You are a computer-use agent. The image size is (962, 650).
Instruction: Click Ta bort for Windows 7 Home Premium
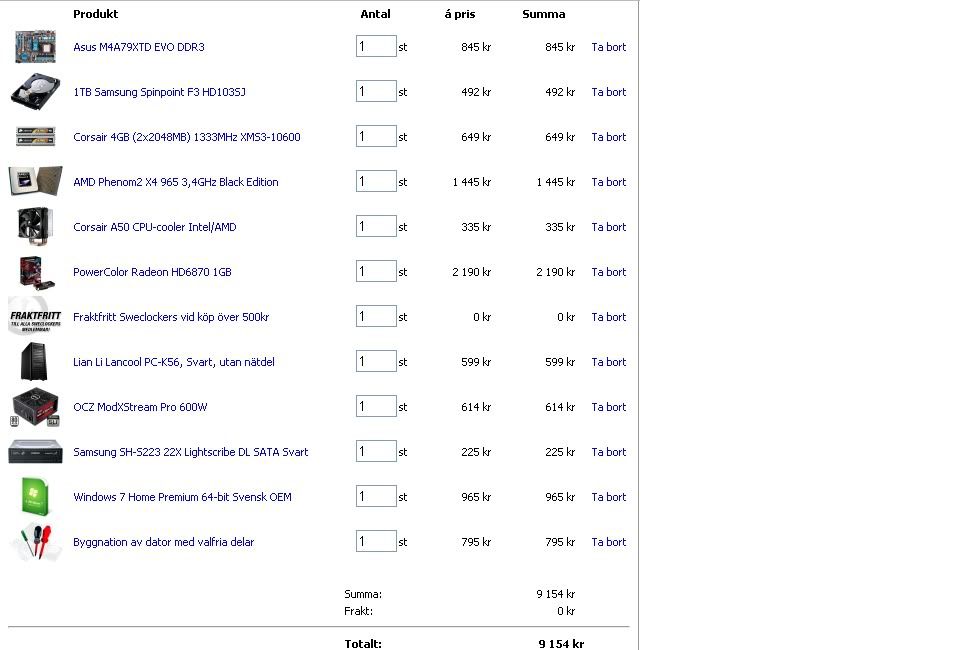pyautogui.click(x=608, y=497)
